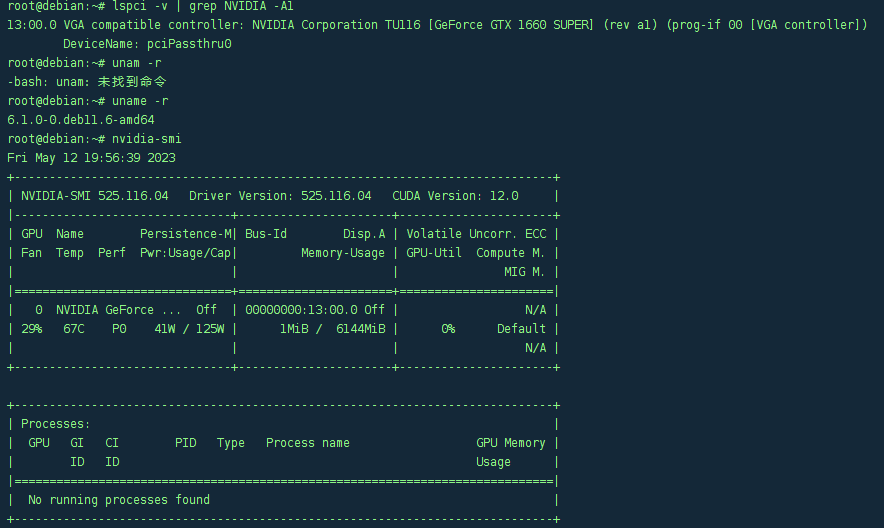Click the Bus-Id value 00000000:13:00.0
The width and height of the screenshot is (884, 528).
tap(301, 310)
